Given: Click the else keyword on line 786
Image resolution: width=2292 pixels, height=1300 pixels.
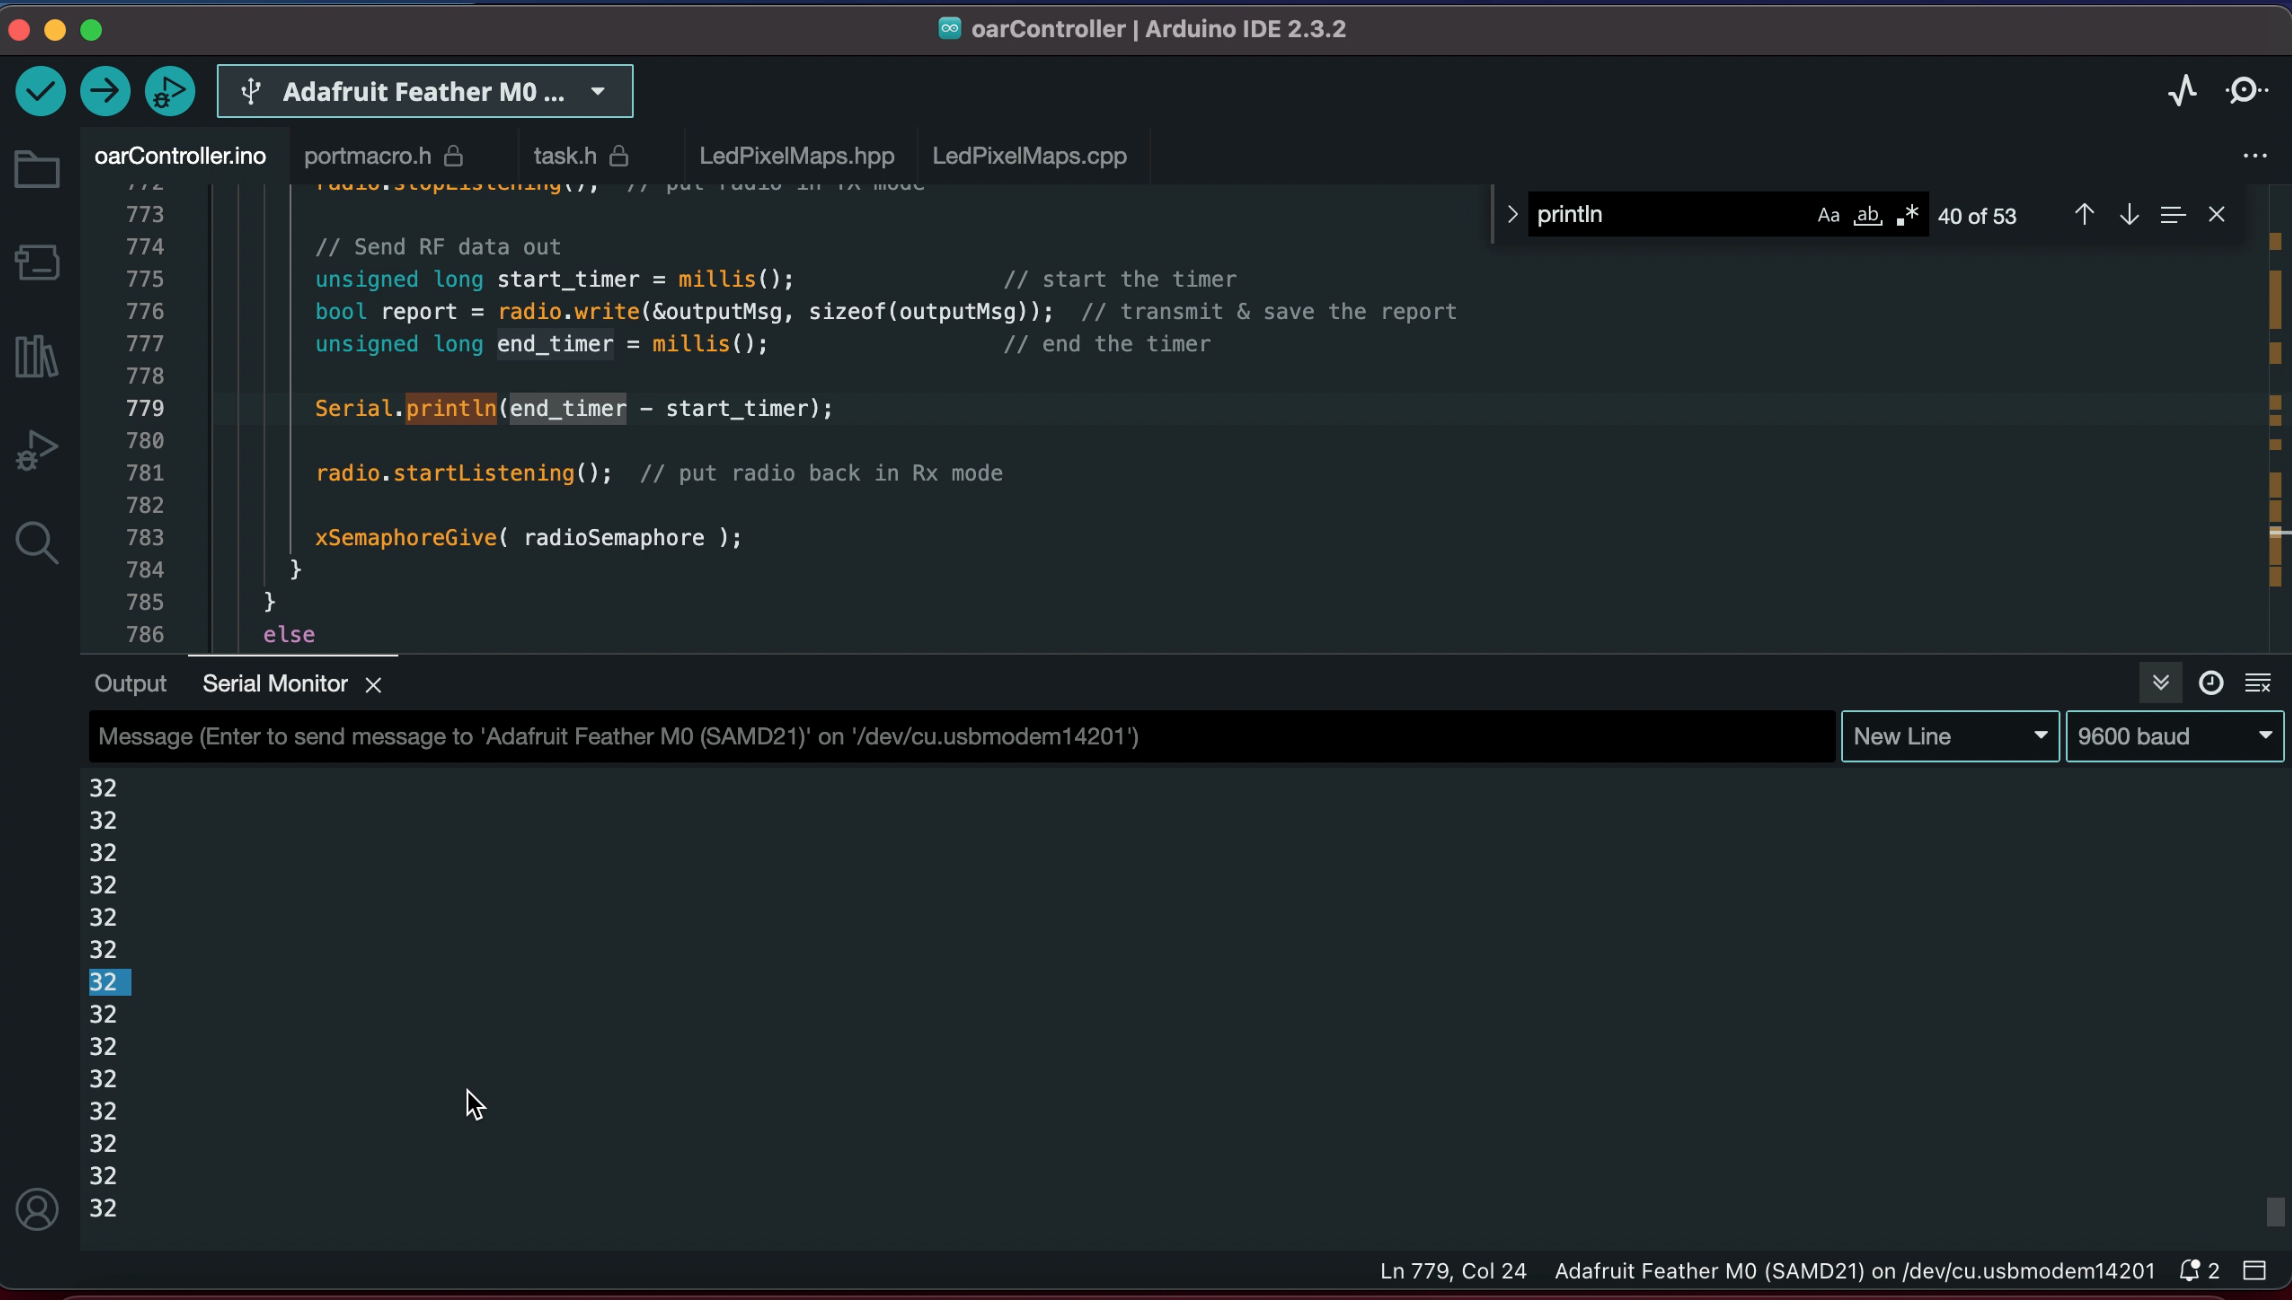Looking at the screenshot, I should coord(289,634).
